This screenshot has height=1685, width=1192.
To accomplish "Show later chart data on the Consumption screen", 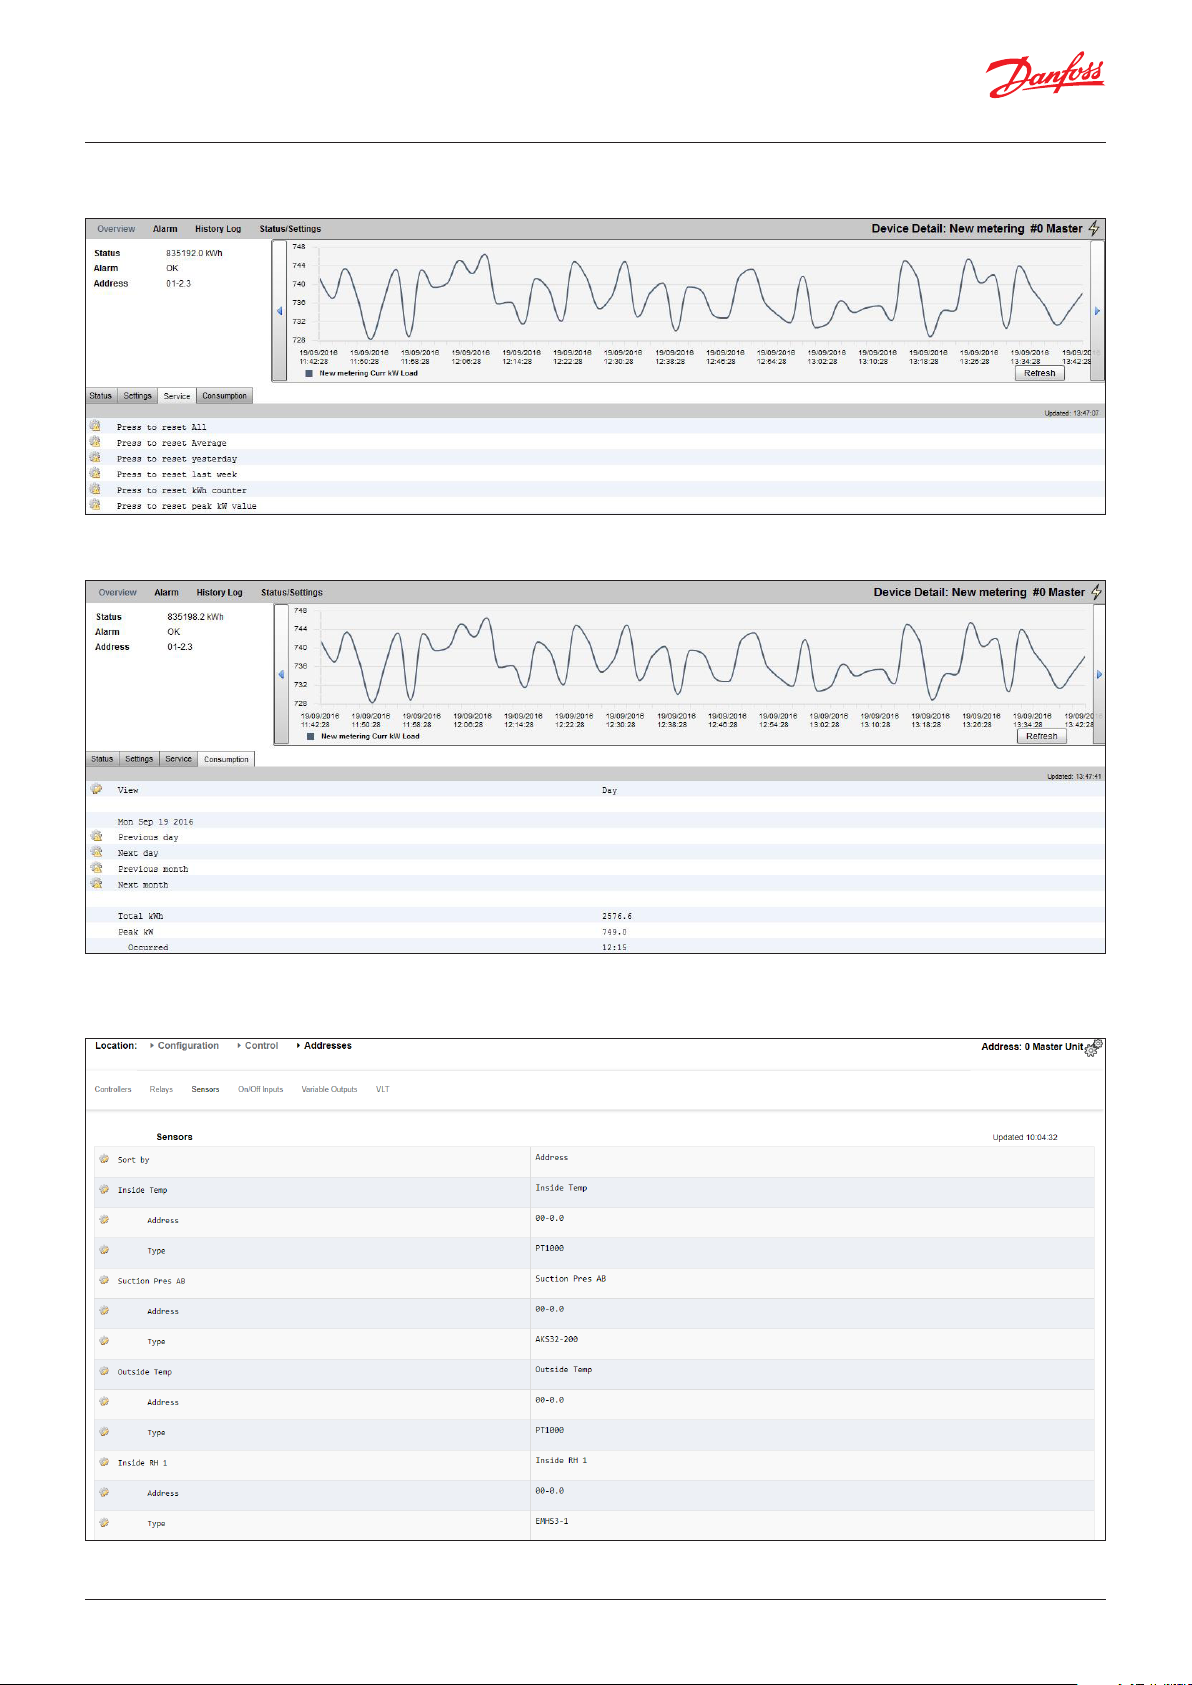I will [1099, 675].
